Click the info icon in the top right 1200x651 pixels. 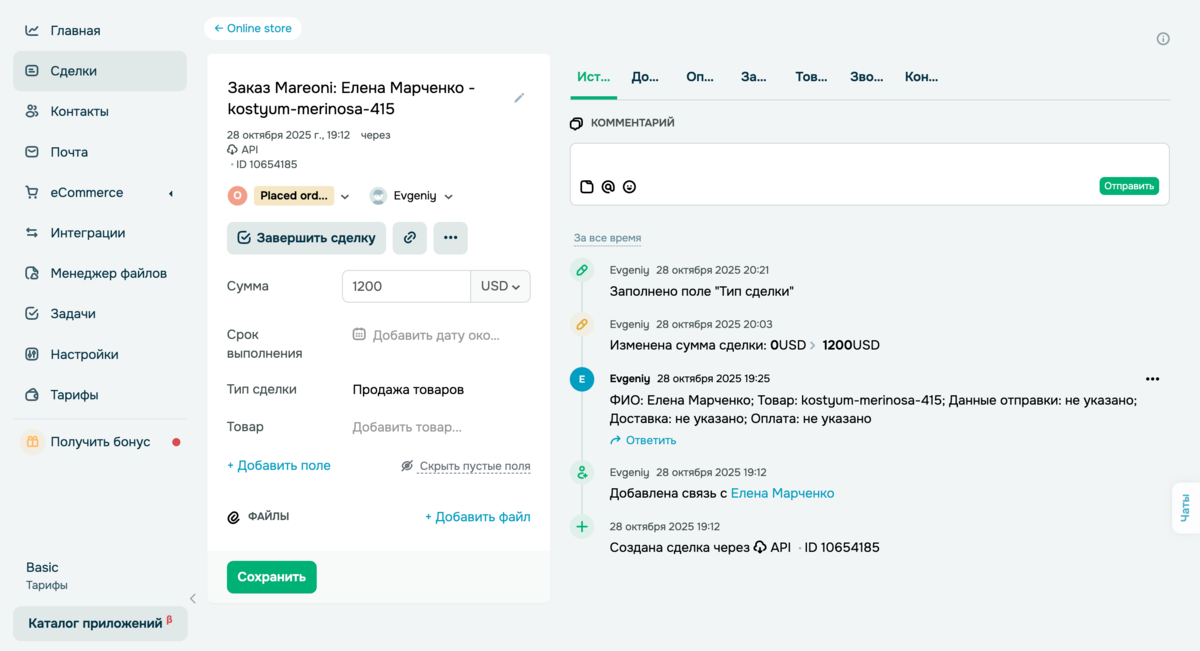(x=1163, y=37)
